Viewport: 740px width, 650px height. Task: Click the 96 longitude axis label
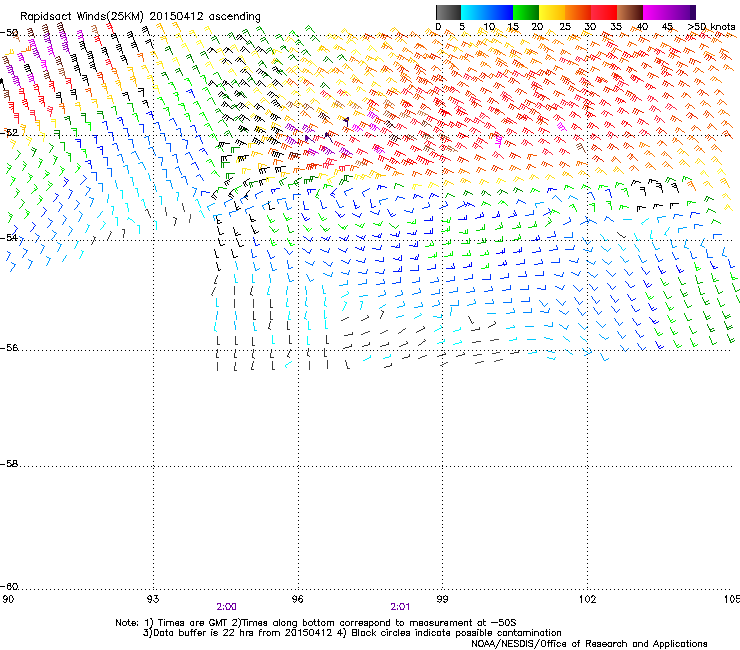point(298,599)
